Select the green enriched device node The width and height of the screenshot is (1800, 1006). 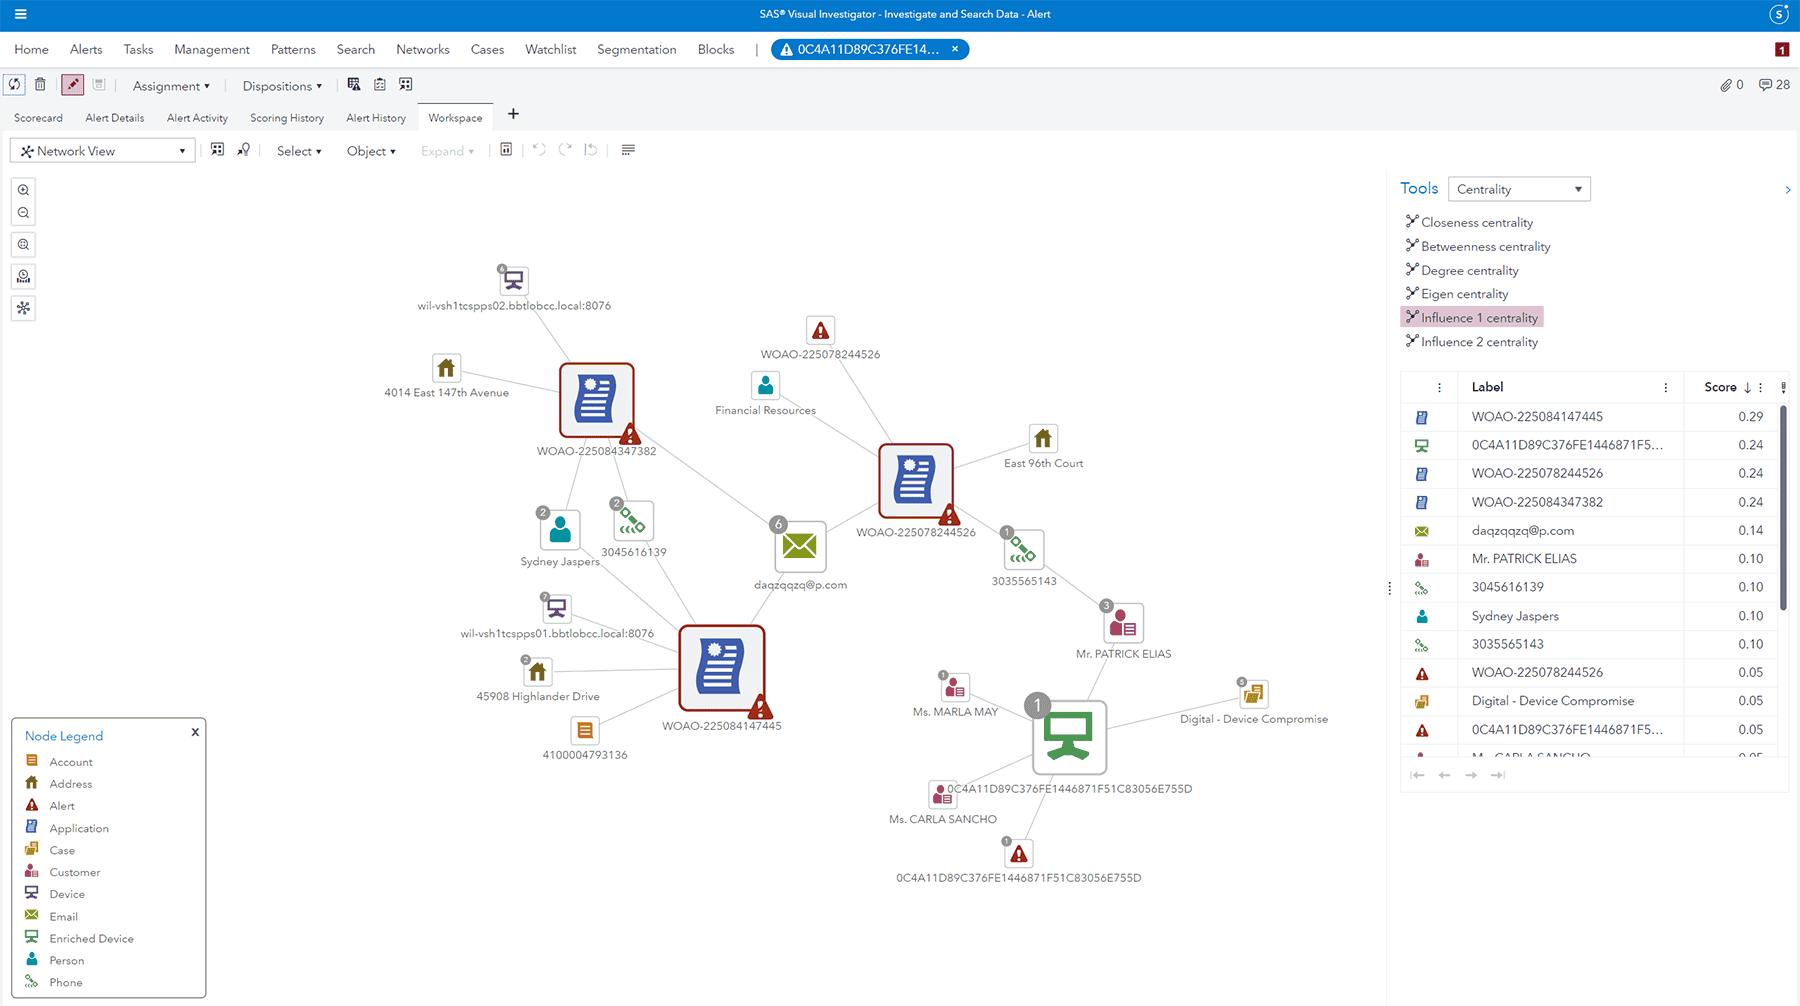point(1069,738)
